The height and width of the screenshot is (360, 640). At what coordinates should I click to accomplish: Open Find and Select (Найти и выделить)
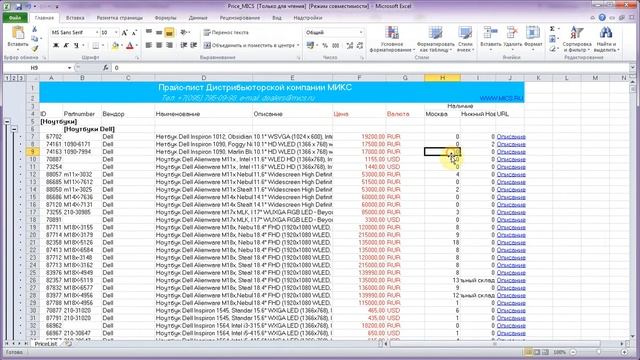tap(606, 39)
